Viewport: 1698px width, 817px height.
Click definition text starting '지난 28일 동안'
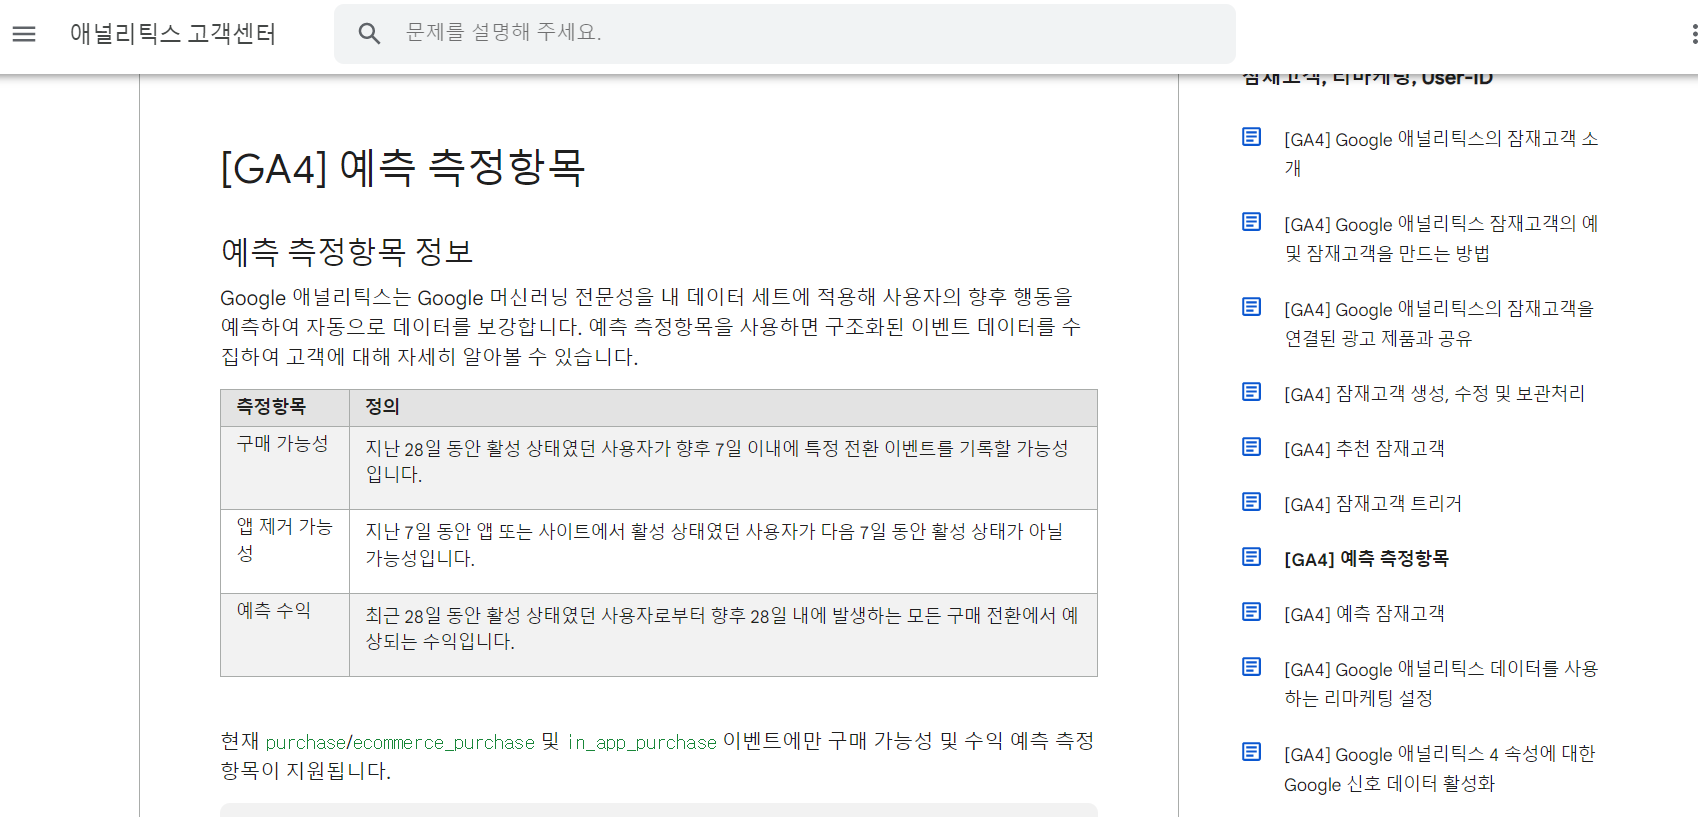717,462
